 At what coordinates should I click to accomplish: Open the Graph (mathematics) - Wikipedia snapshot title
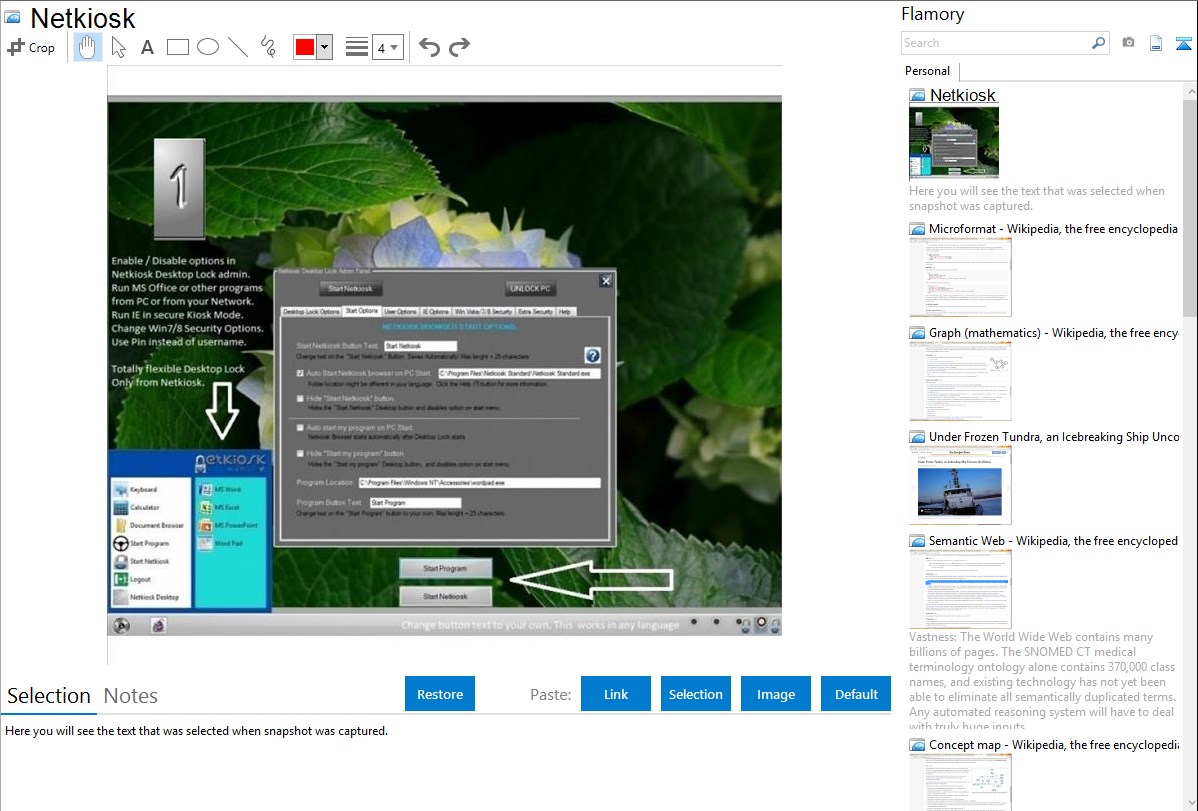pyautogui.click(x=1053, y=333)
